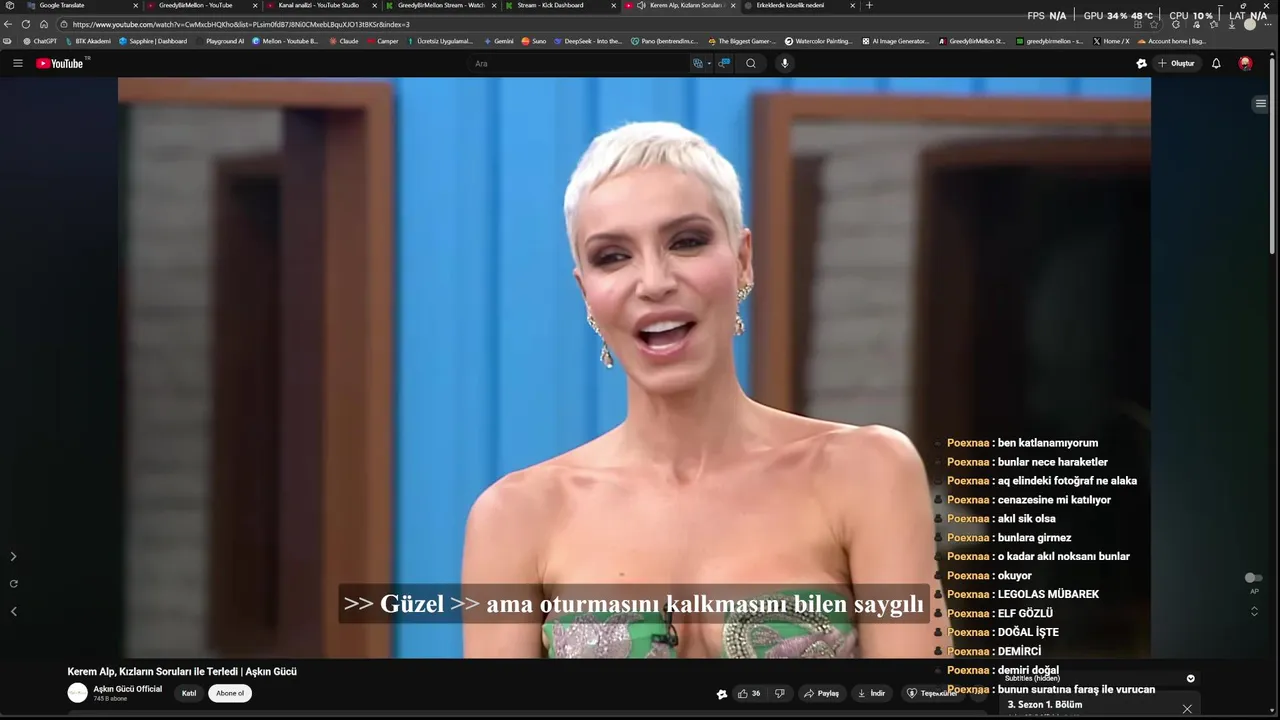Viewport: 1280px width, 720px height.
Task: Click the sparkle icon left of Oluştur
Action: coord(1142,63)
